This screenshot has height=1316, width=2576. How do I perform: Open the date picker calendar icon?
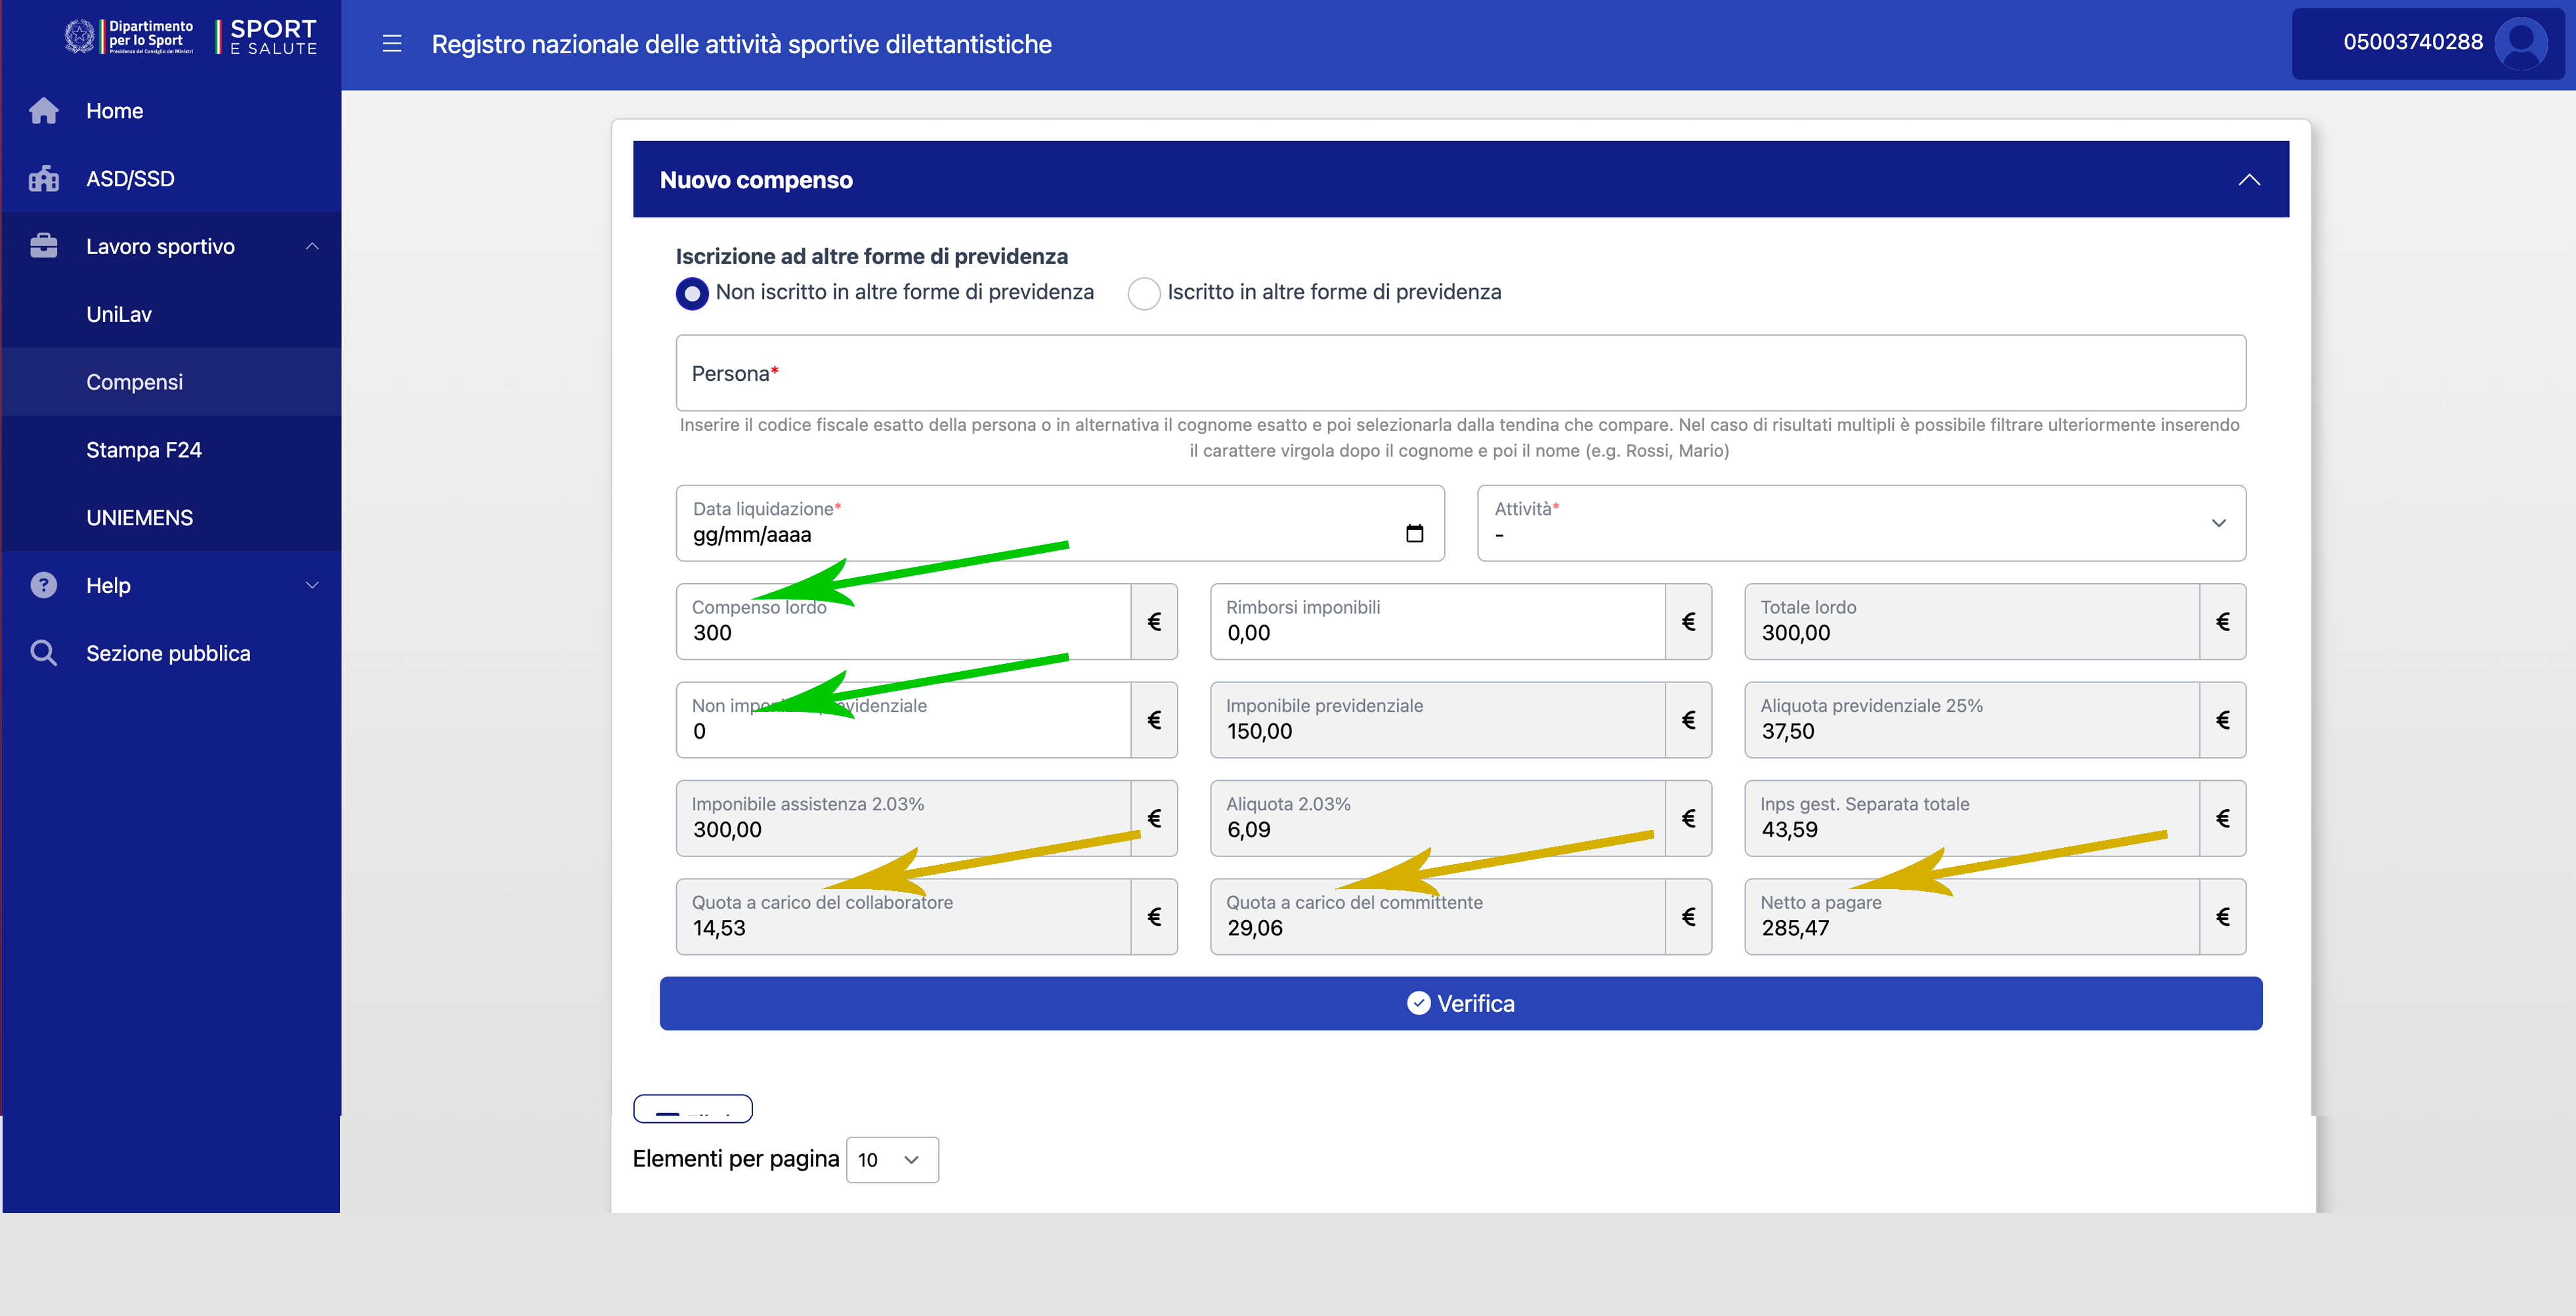[1414, 533]
